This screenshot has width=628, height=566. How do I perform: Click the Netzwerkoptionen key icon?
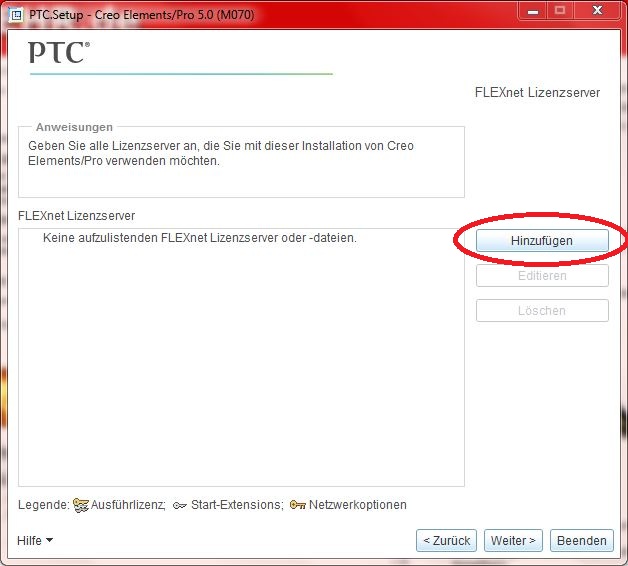pyautogui.click(x=297, y=505)
